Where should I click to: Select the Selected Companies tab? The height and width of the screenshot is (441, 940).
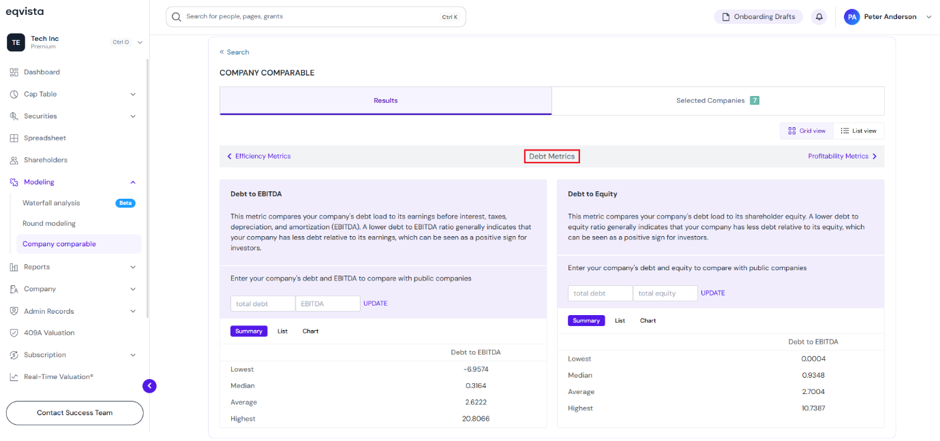[x=718, y=101]
